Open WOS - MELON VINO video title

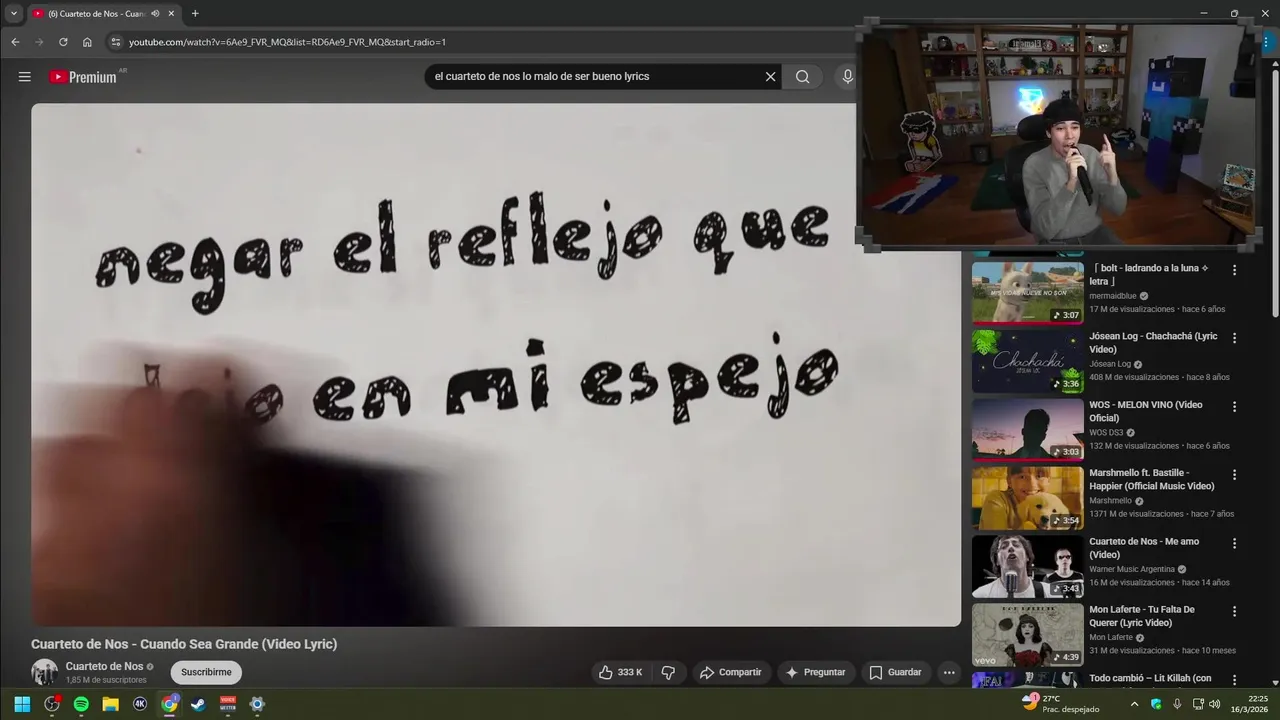[x=1146, y=411]
